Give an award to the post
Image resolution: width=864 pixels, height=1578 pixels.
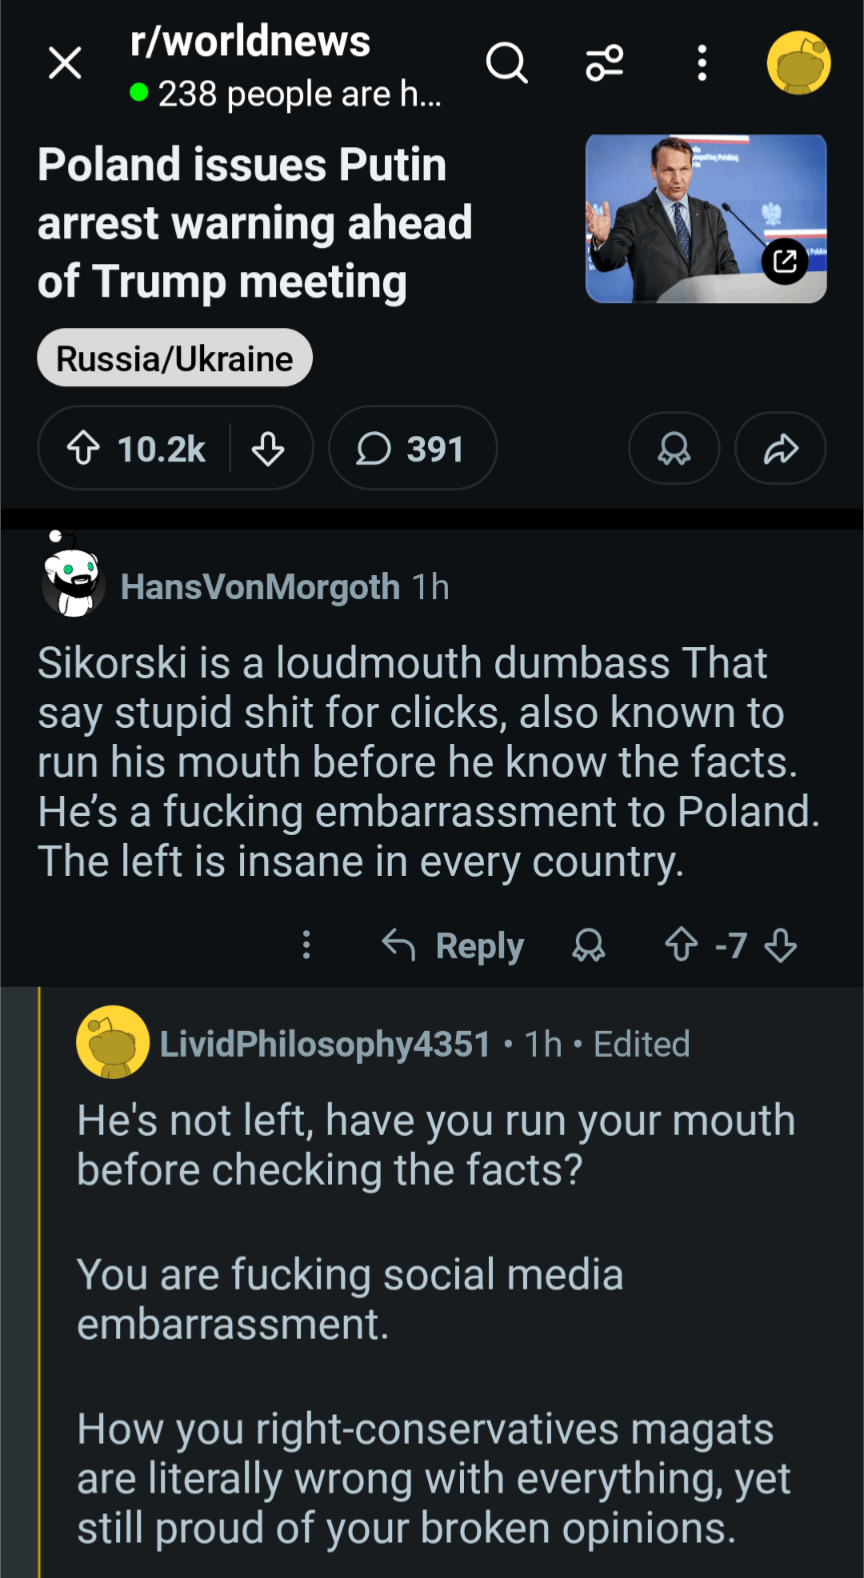673,448
